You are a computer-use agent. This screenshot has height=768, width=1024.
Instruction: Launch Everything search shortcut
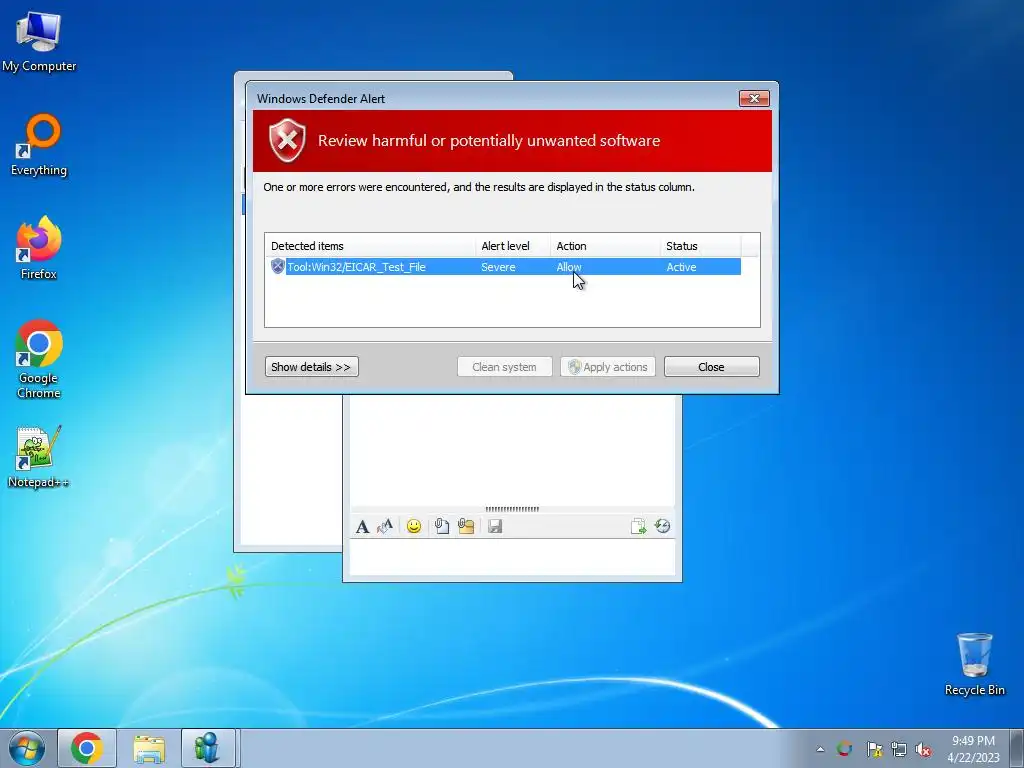(39, 145)
